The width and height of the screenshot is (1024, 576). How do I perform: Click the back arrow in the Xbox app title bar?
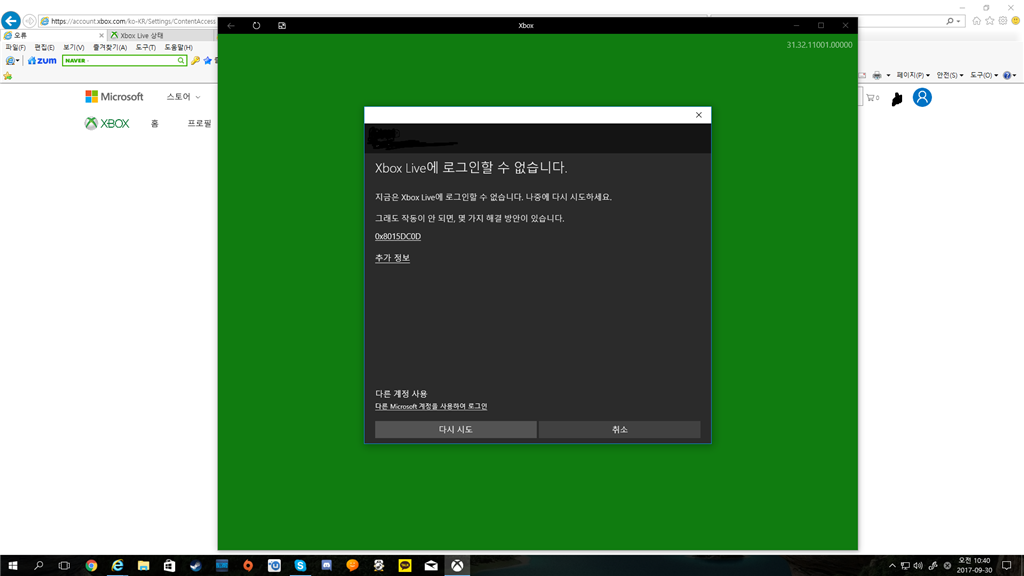pyautogui.click(x=231, y=25)
